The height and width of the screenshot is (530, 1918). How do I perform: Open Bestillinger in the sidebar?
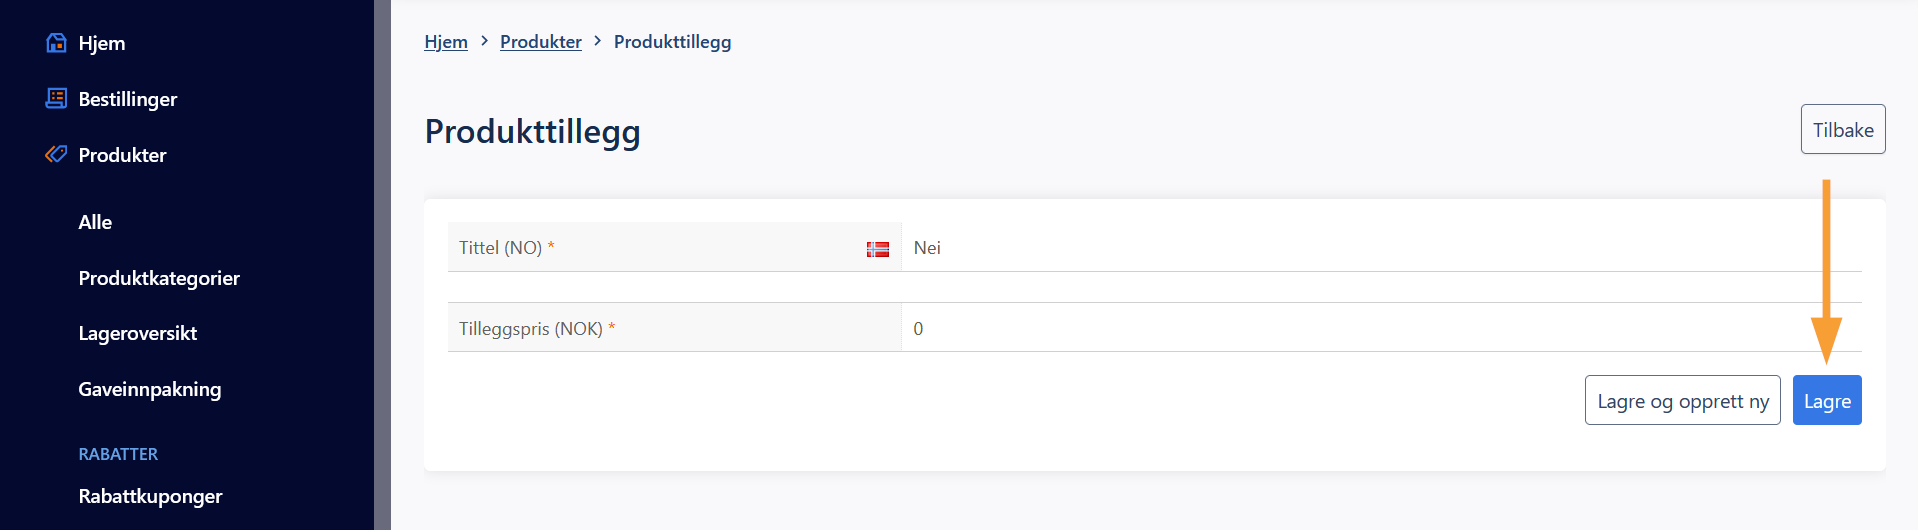point(128,99)
